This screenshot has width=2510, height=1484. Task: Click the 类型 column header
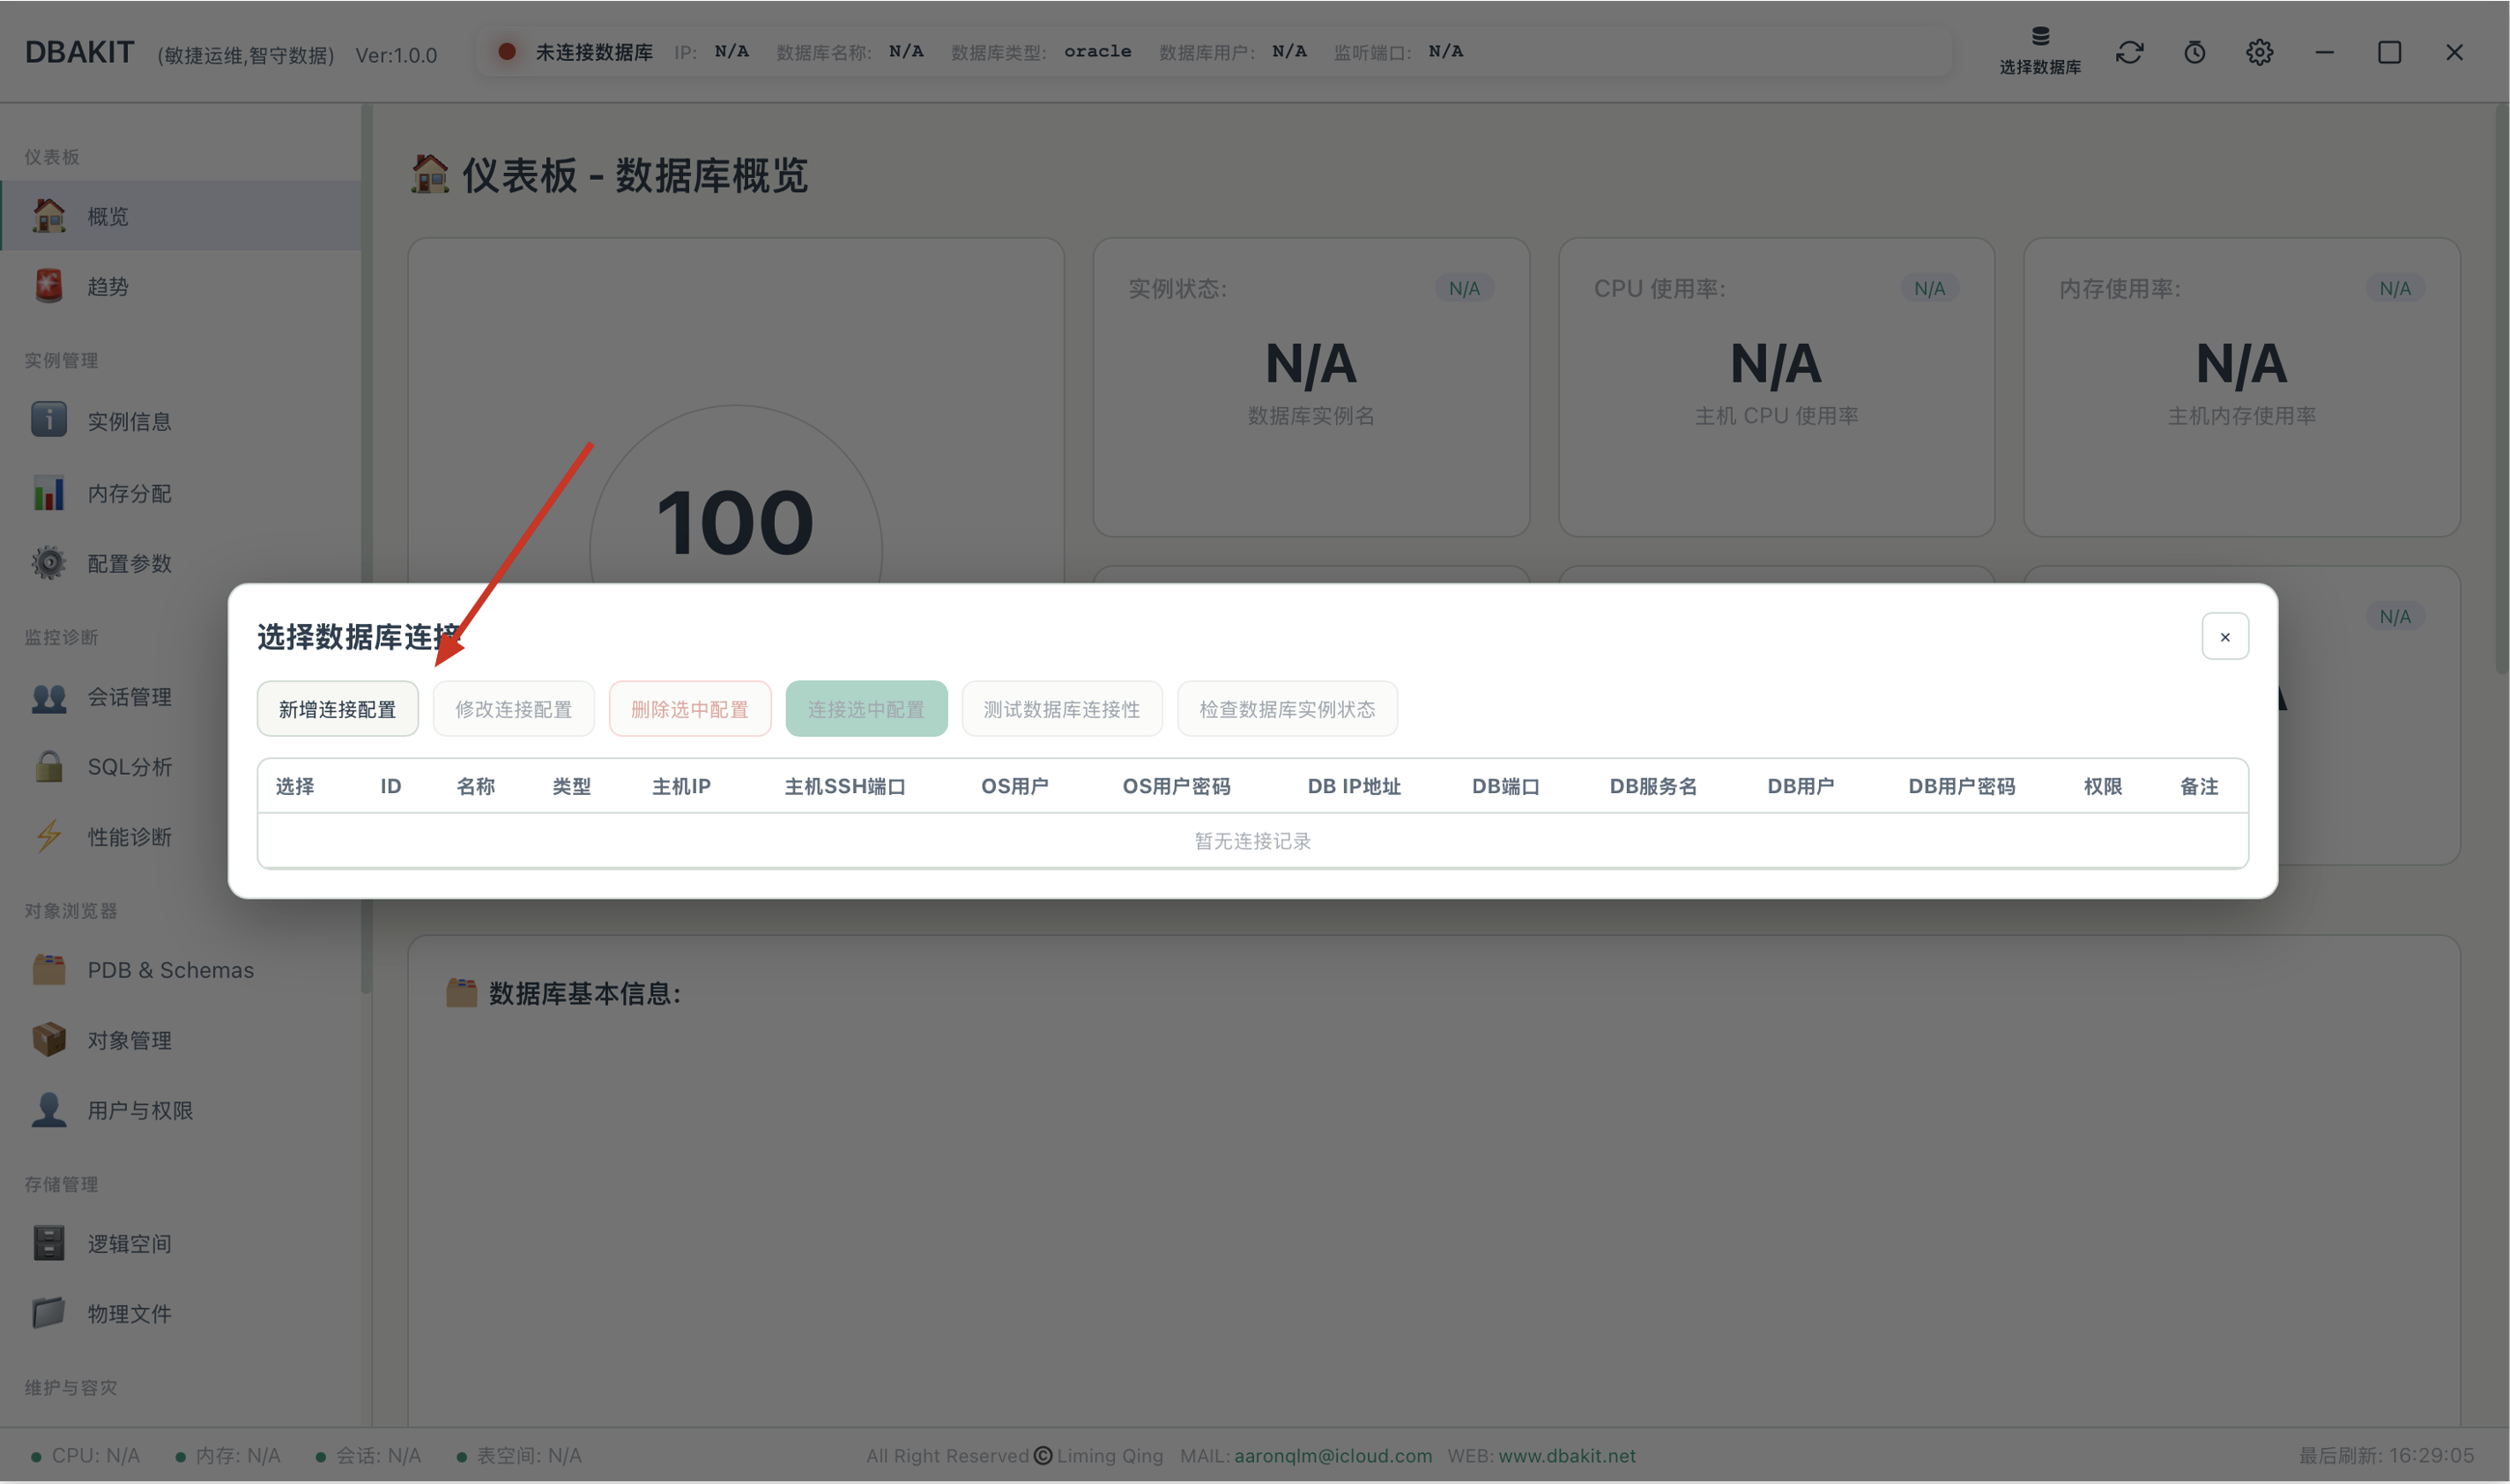[571, 786]
